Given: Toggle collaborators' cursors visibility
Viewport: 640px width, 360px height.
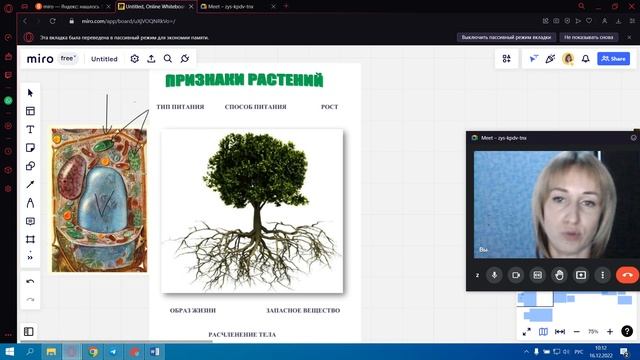Looking at the screenshot, I should [533, 59].
